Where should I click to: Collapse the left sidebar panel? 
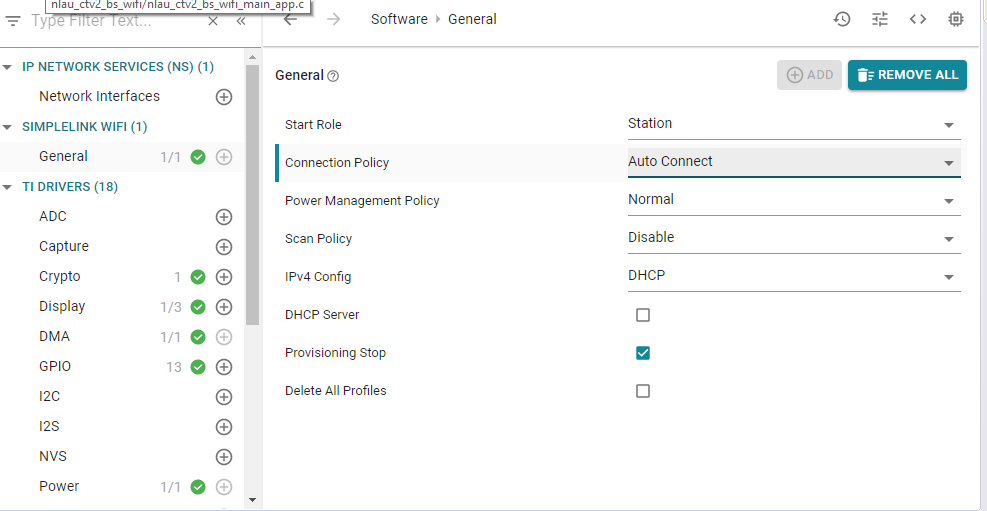241,21
